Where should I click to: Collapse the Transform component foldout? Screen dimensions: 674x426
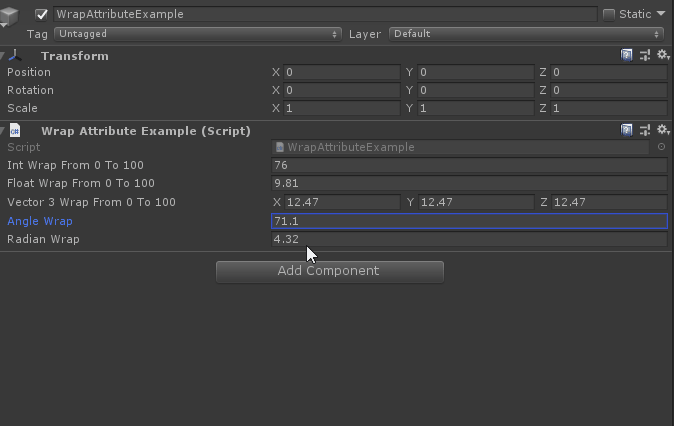coord(4,56)
